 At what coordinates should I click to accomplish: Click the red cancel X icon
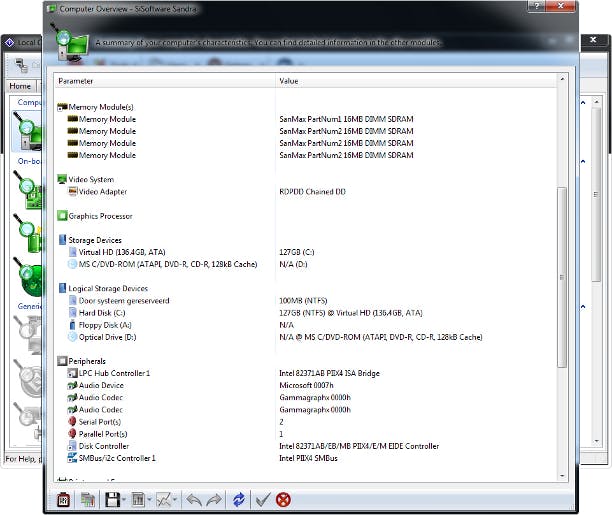pyautogui.click(x=283, y=500)
